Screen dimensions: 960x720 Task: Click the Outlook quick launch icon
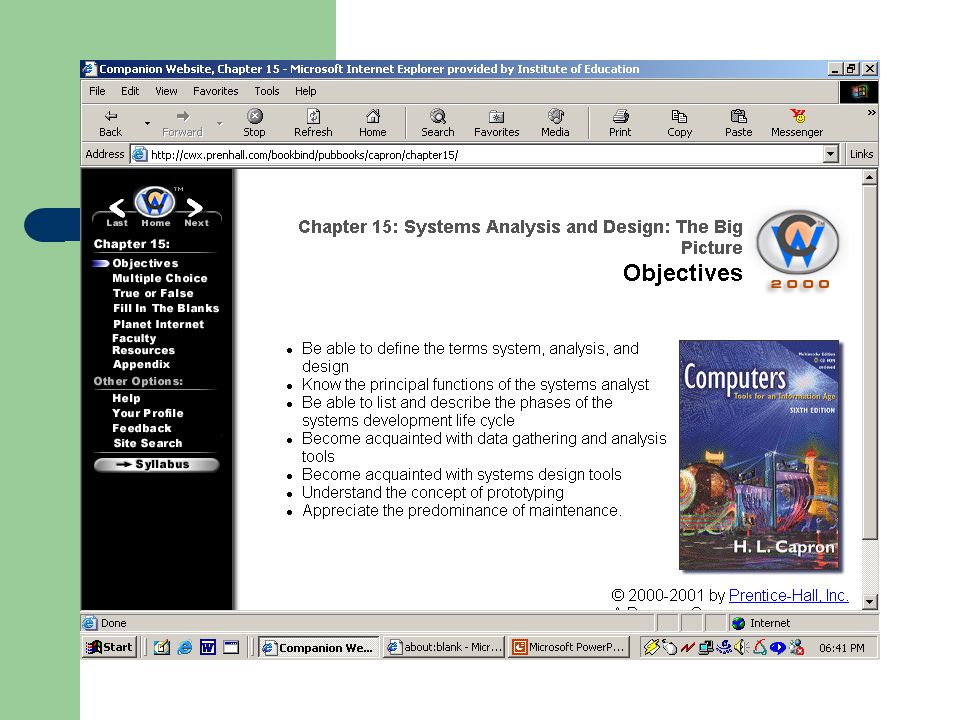click(x=162, y=647)
